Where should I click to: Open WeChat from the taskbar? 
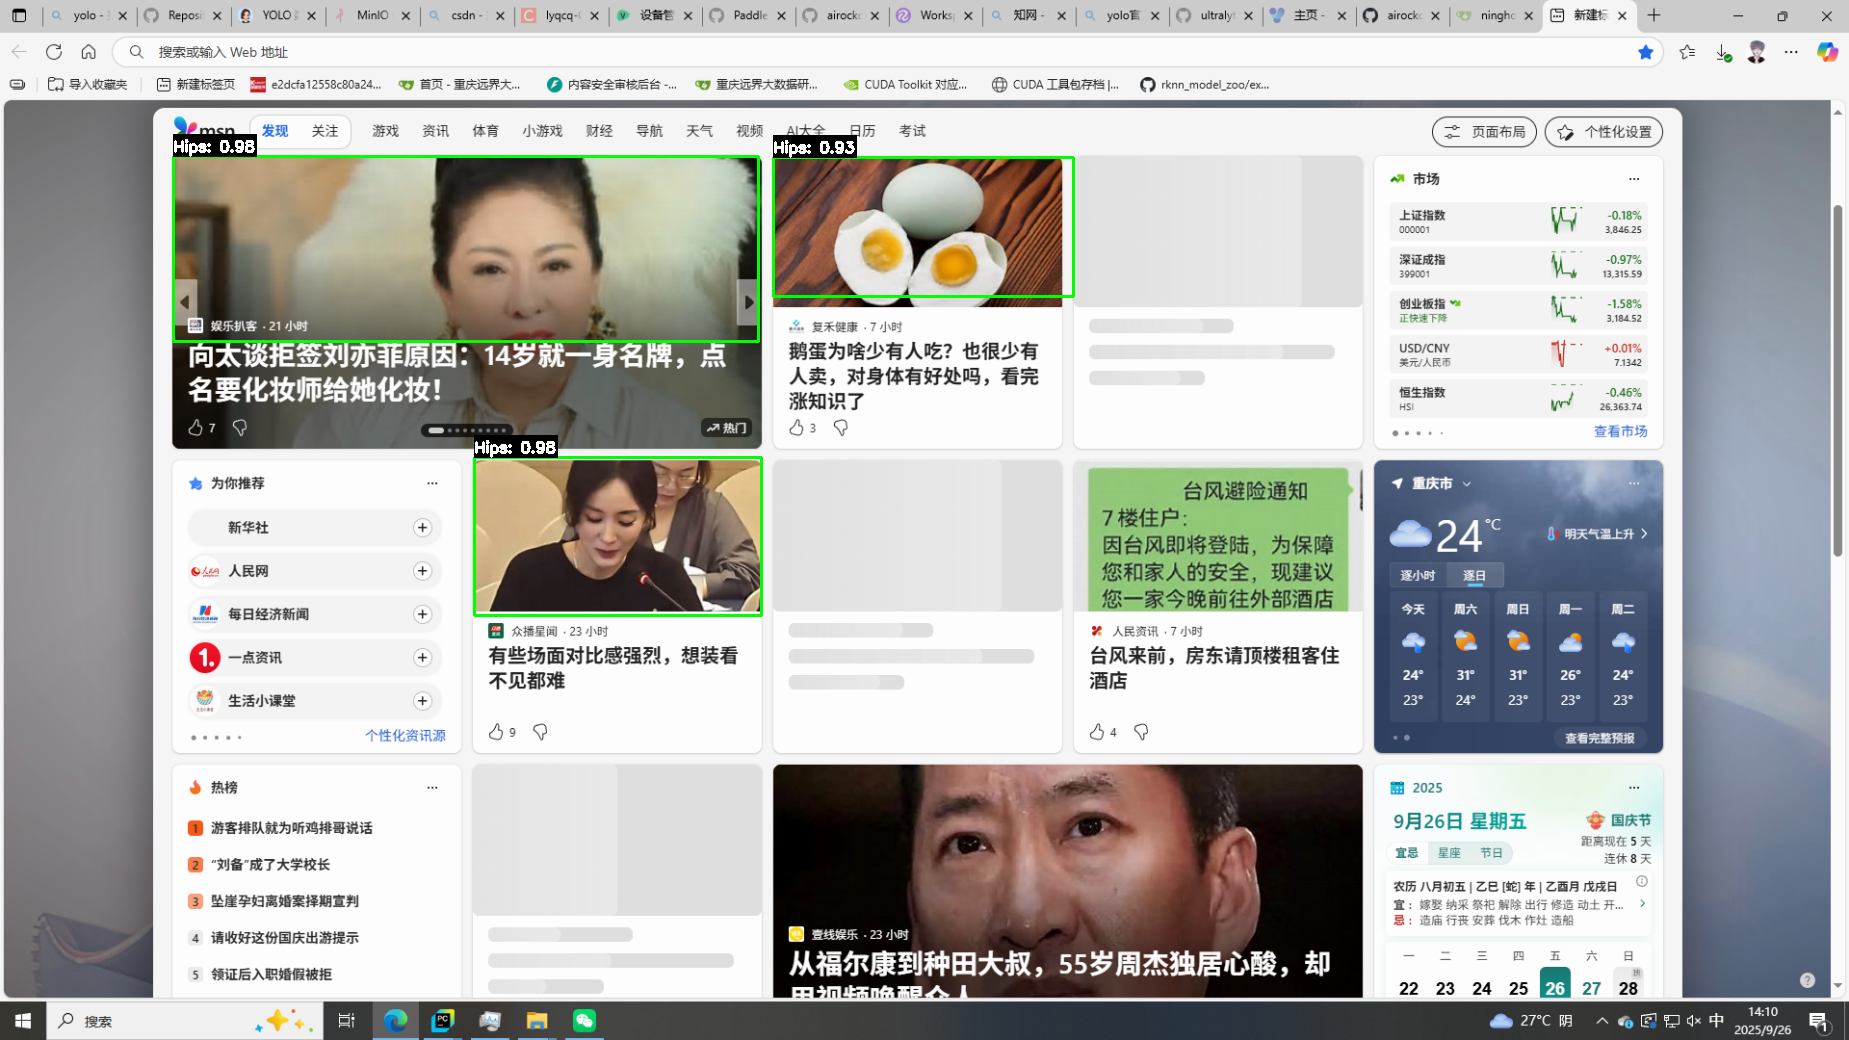point(584,1020)
